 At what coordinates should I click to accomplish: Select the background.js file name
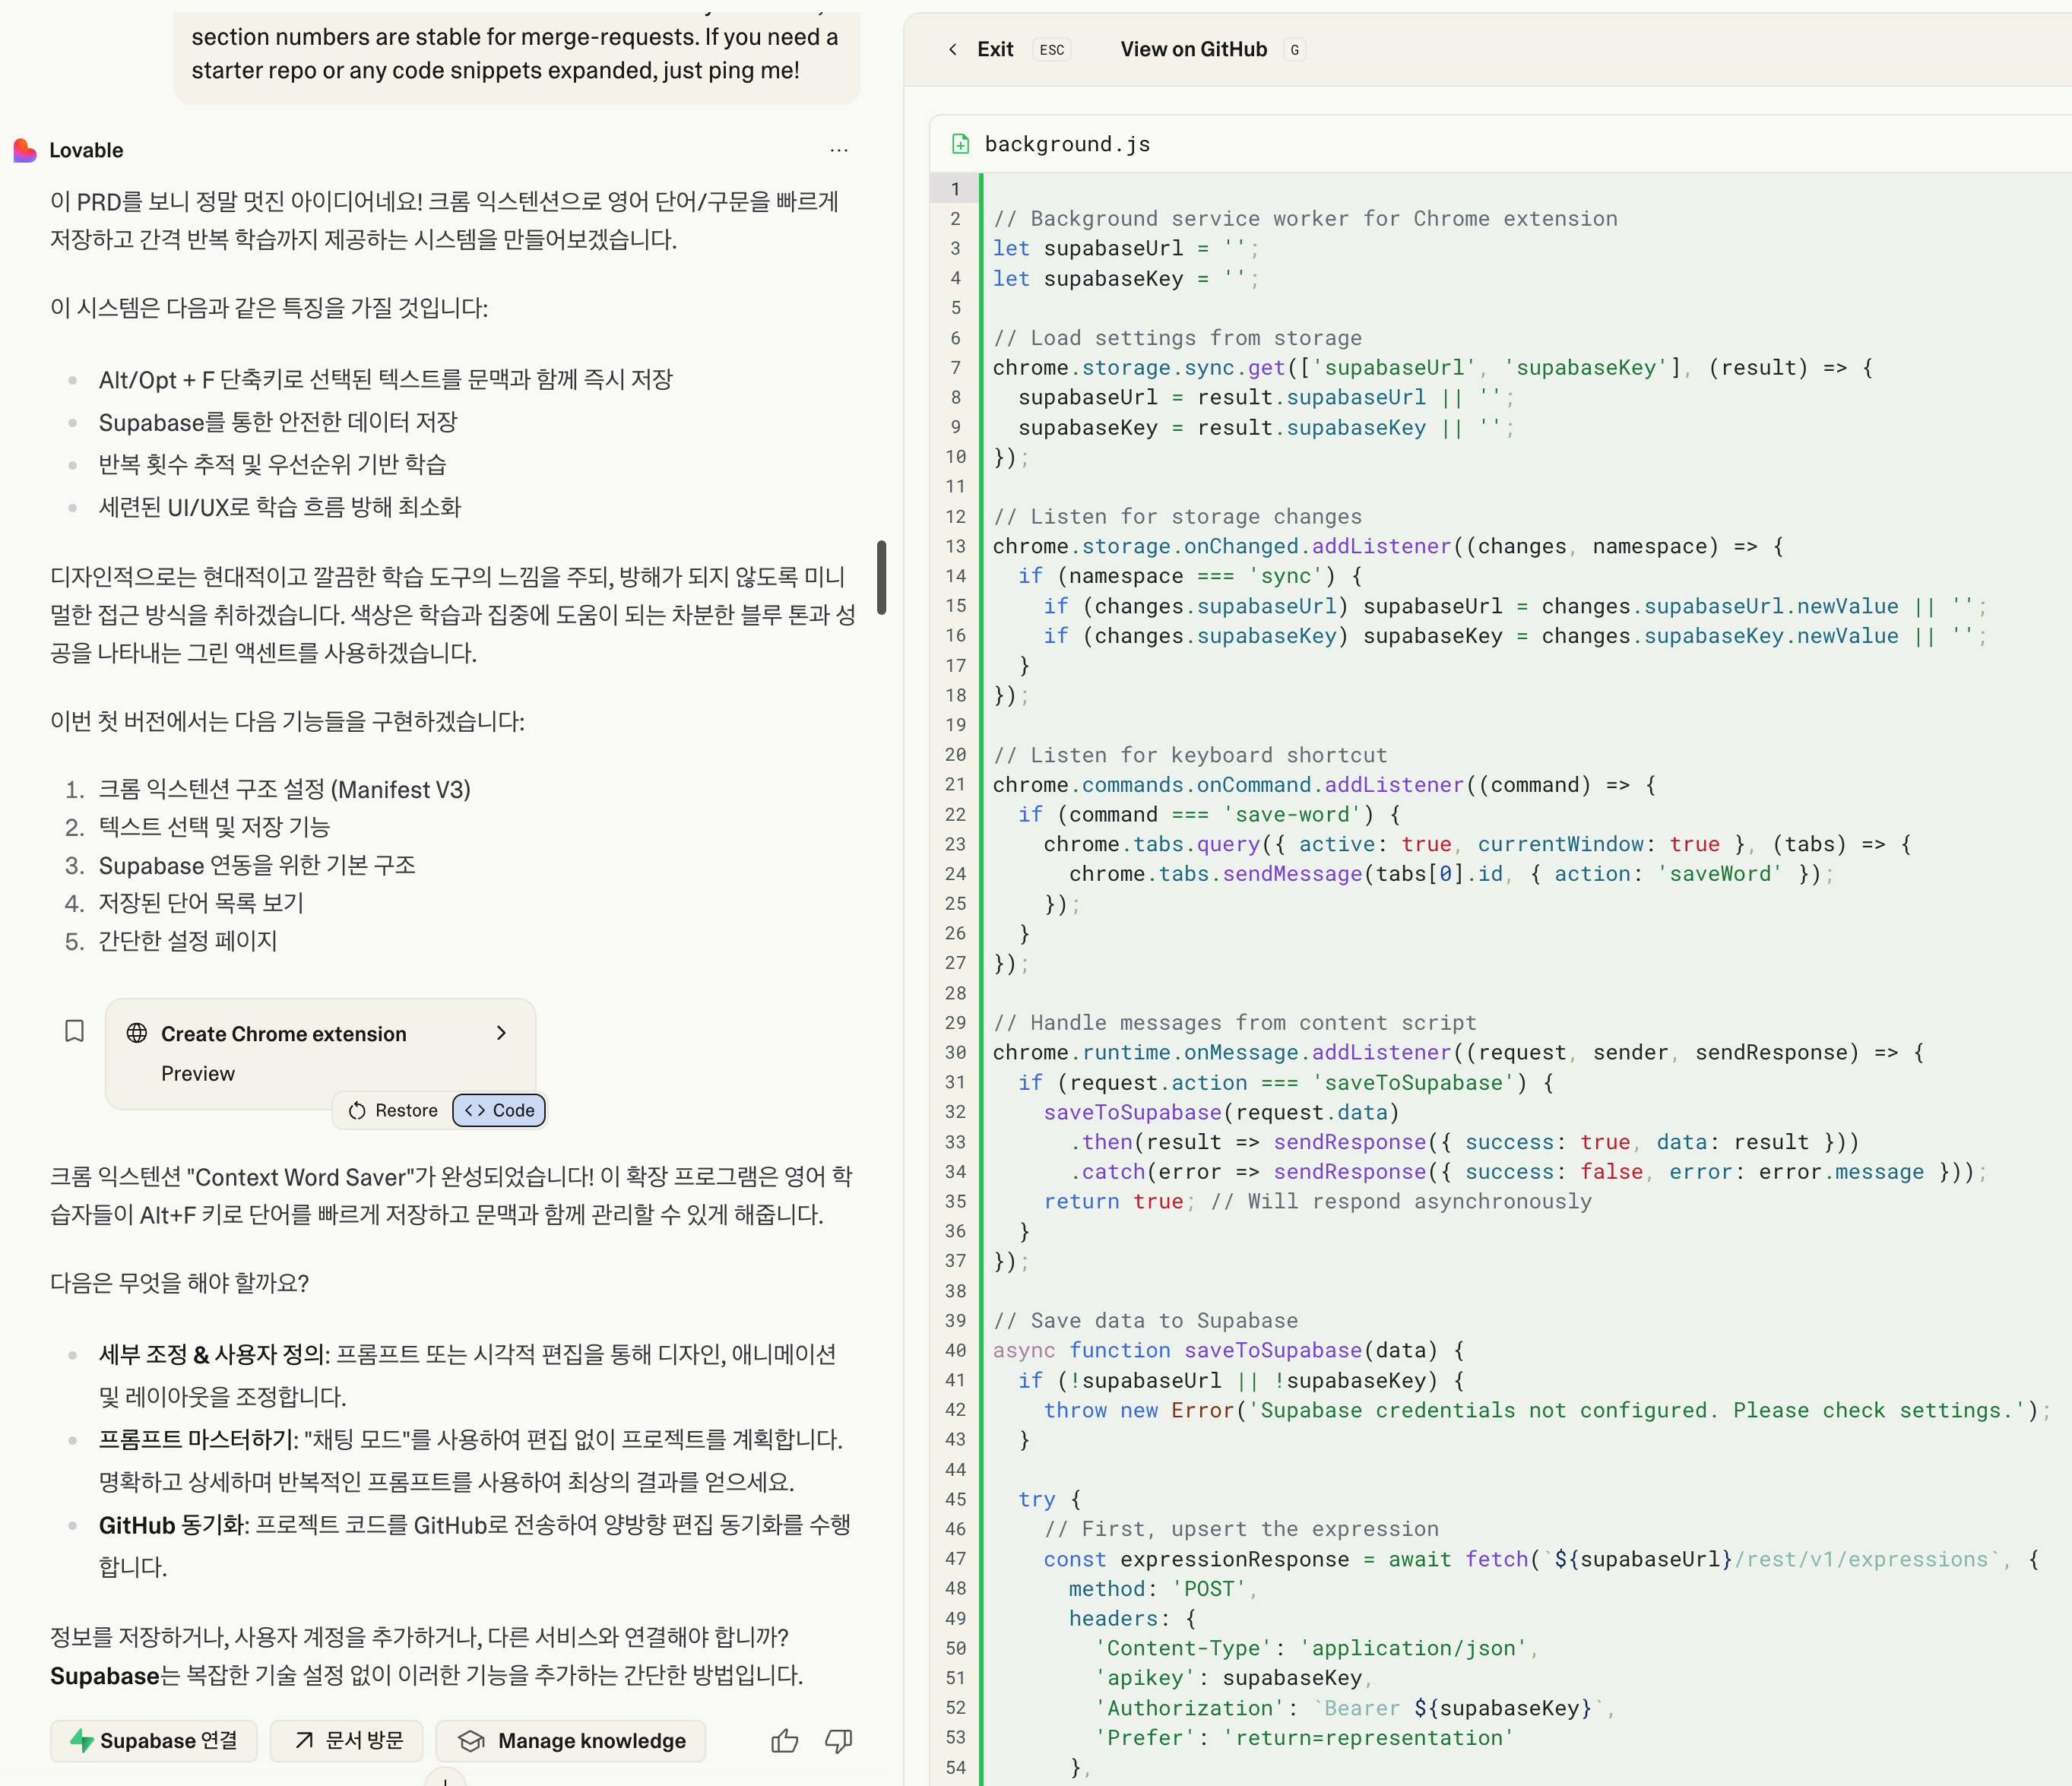click(x=1067, y=144)
